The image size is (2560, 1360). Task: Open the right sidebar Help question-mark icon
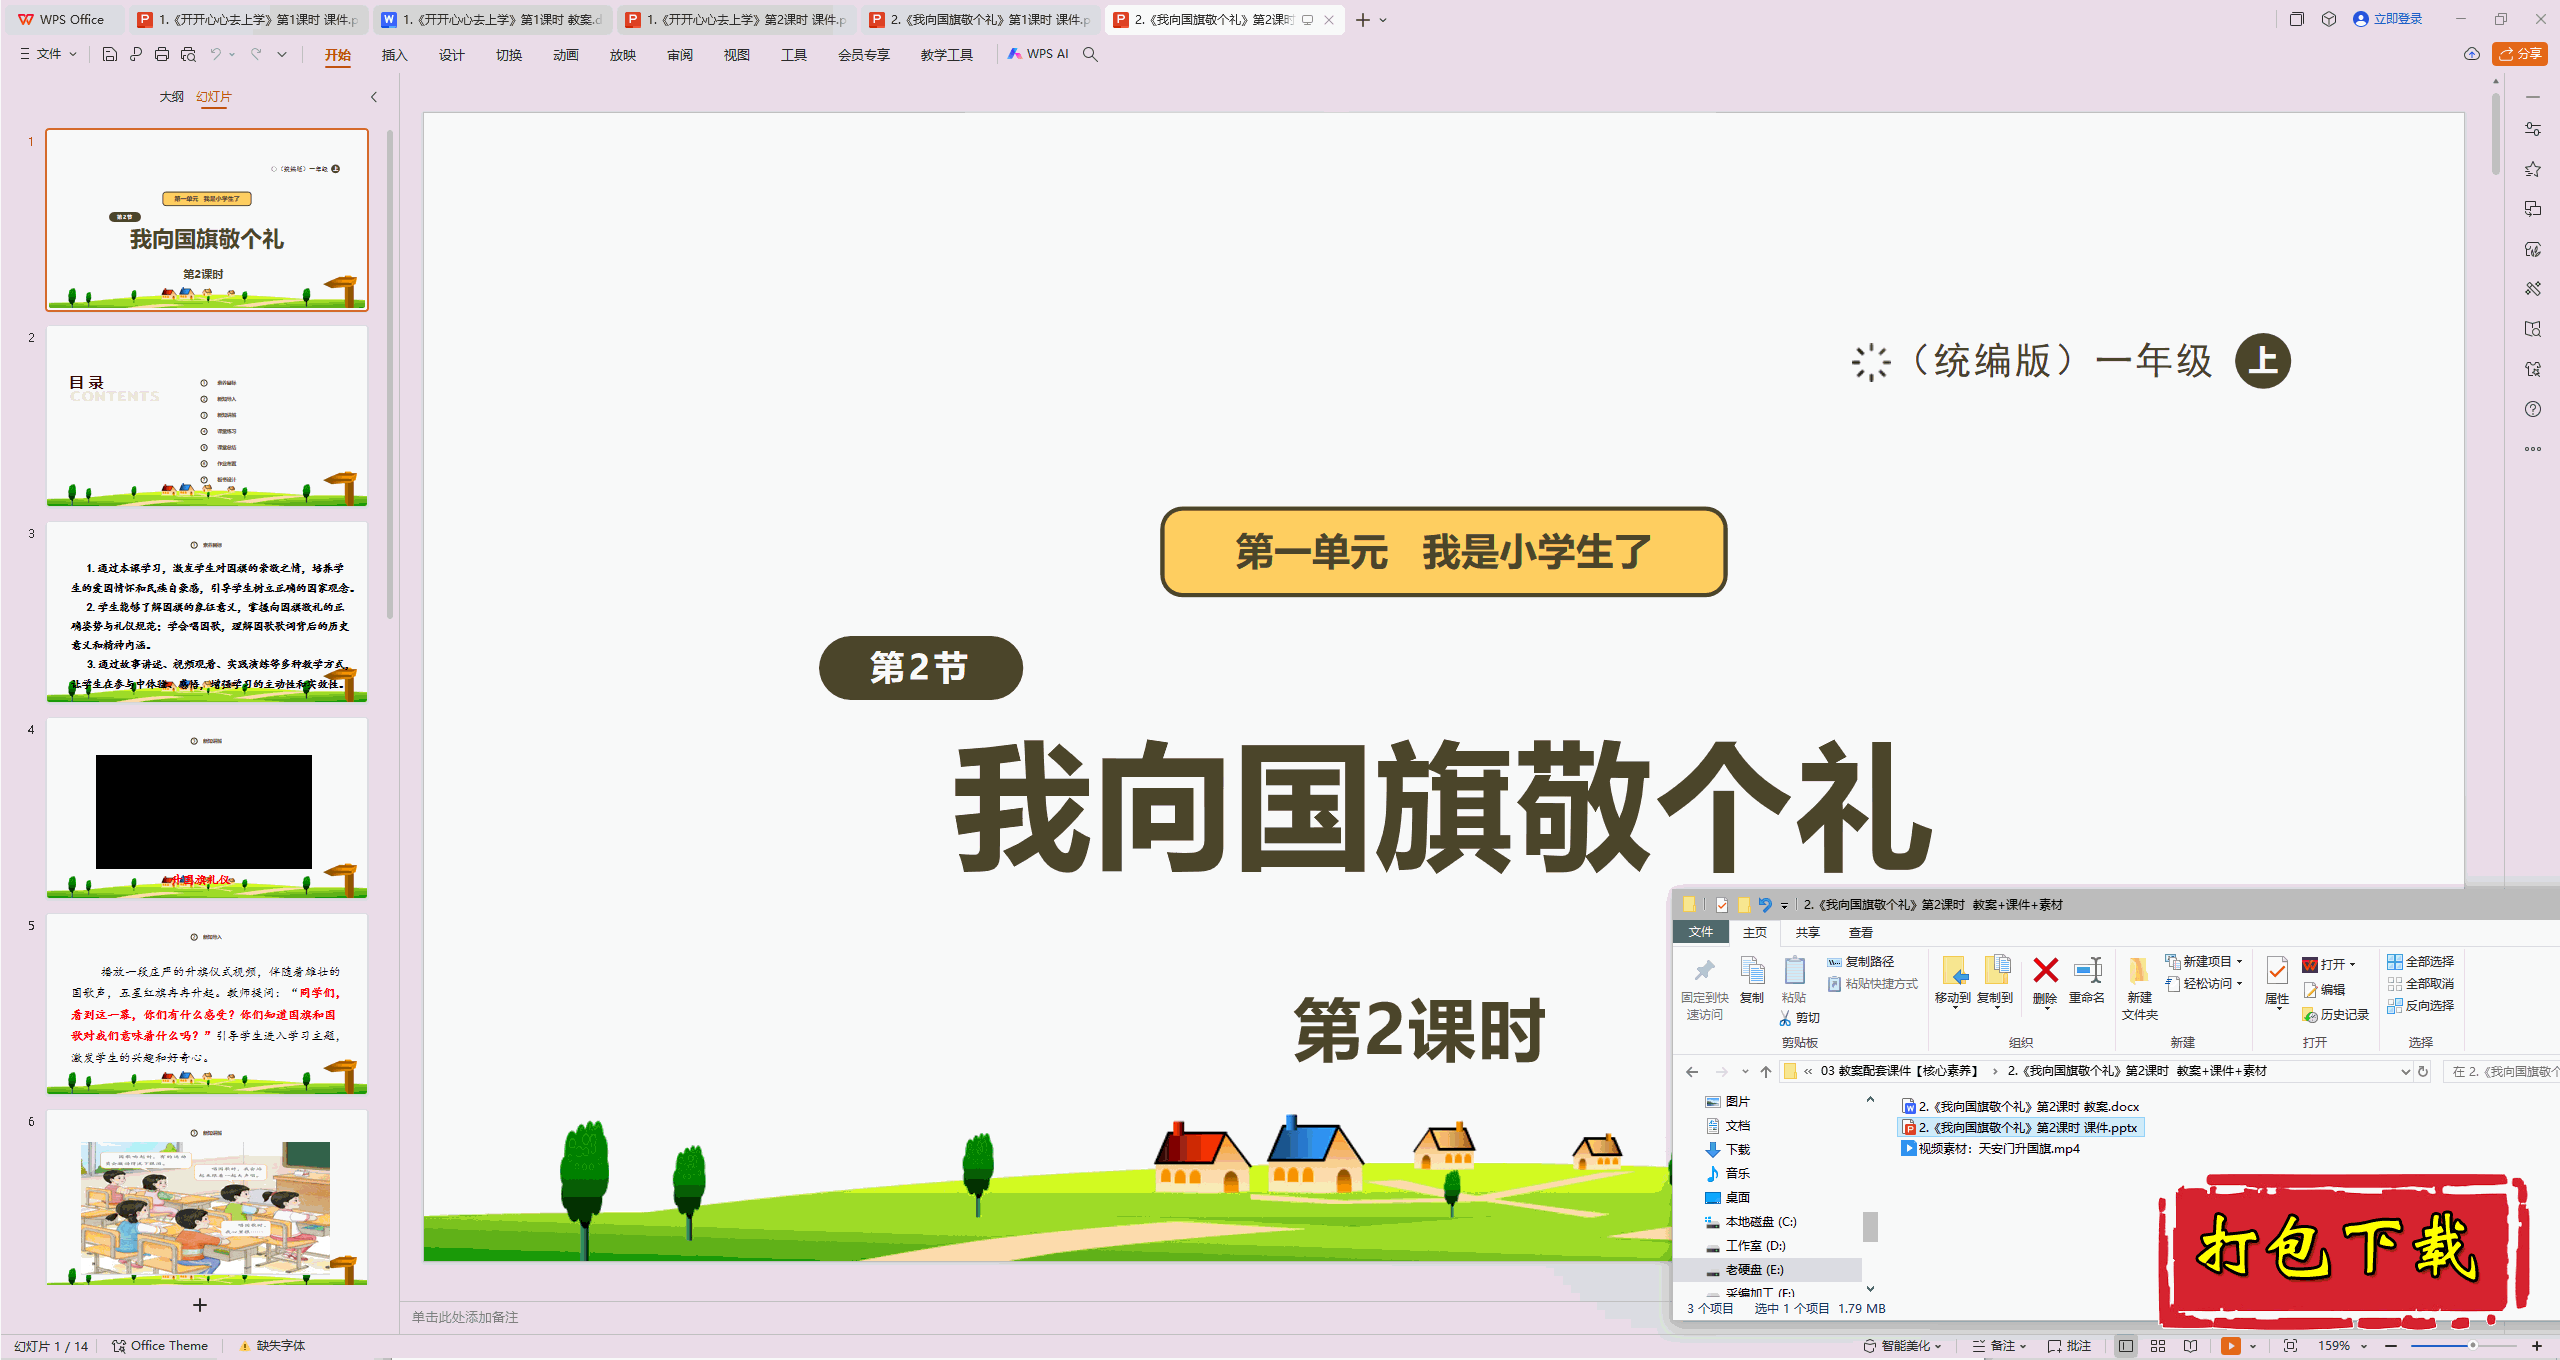[2533, 409]
